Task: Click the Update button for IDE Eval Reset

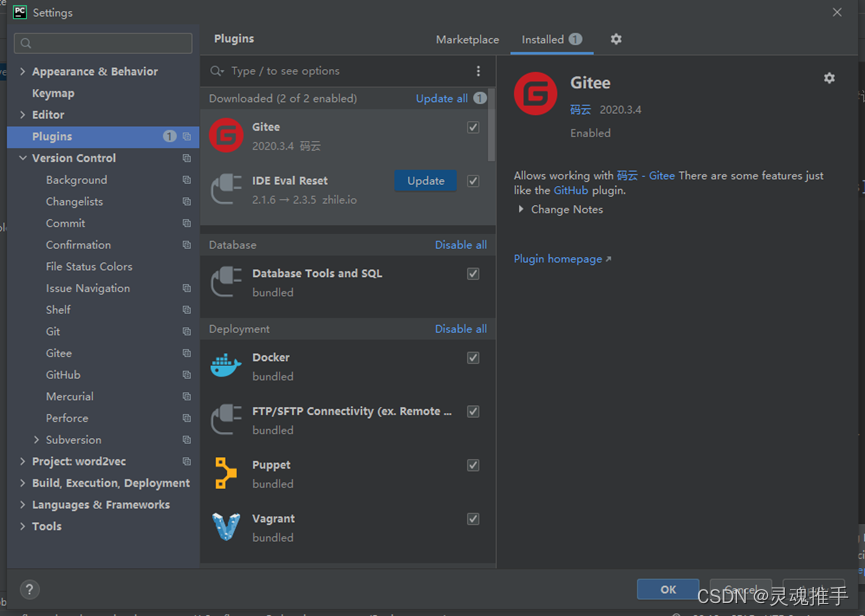Action: [x=425, y=181]
